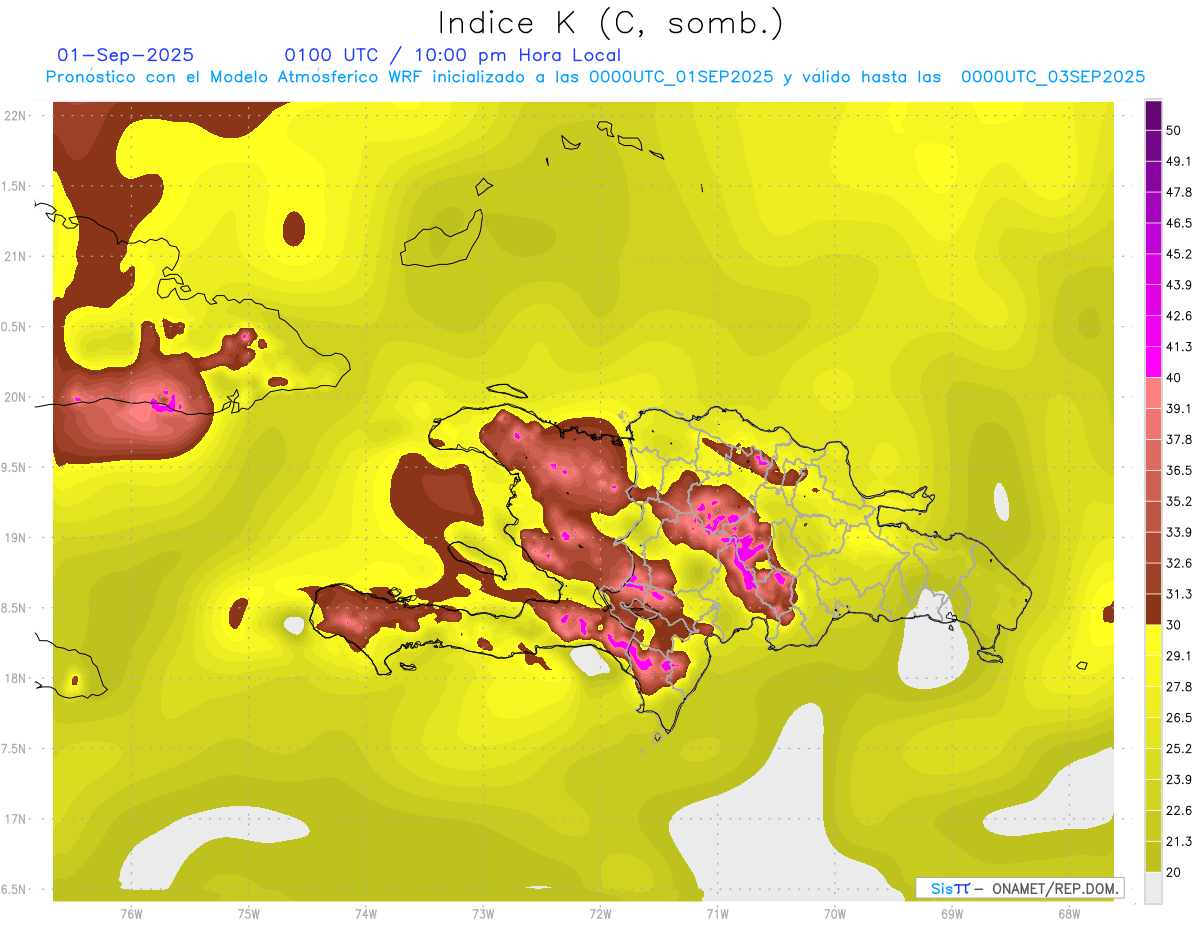Click the colorbar value "37.8"
The height and width of the screenshot is (927, 1200).
coord(1178,439)
